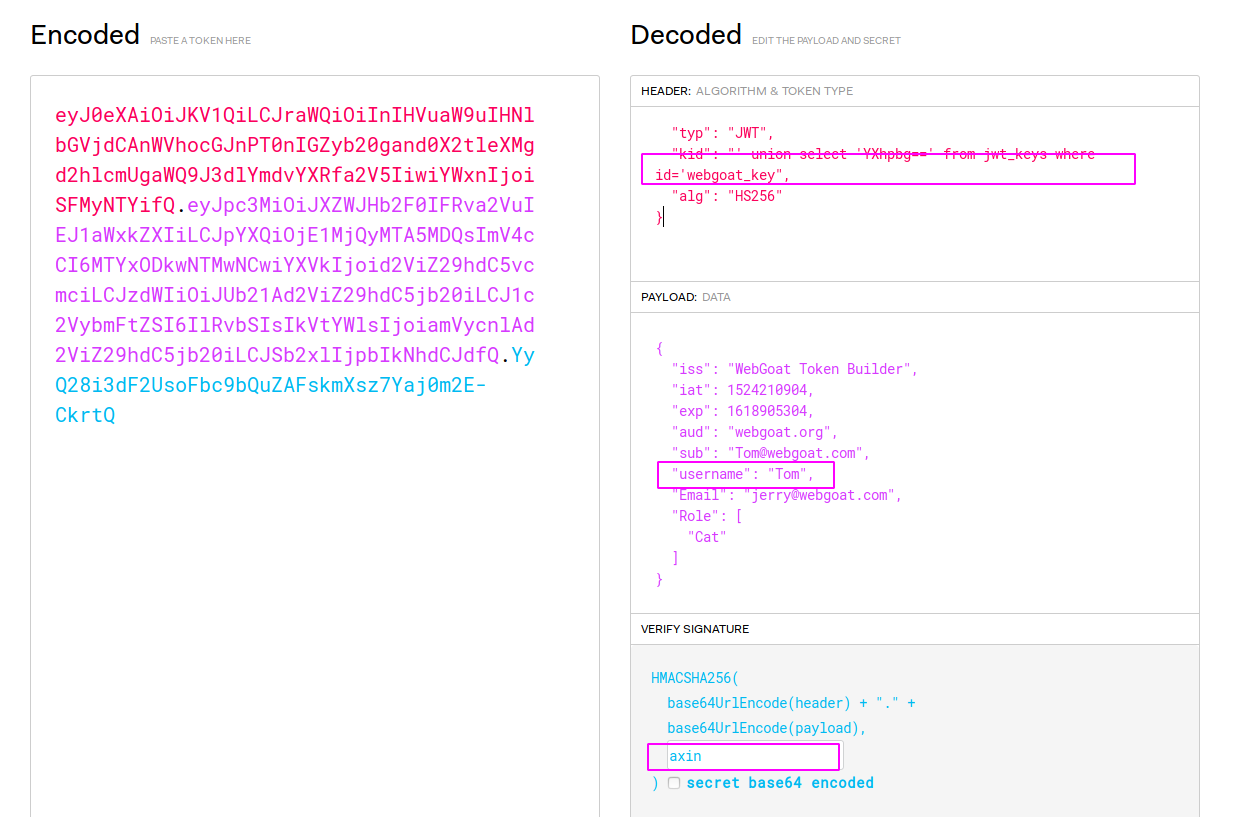Click the Encoded heading
This screenshot has height=817, width=1244.
(85, 35)
